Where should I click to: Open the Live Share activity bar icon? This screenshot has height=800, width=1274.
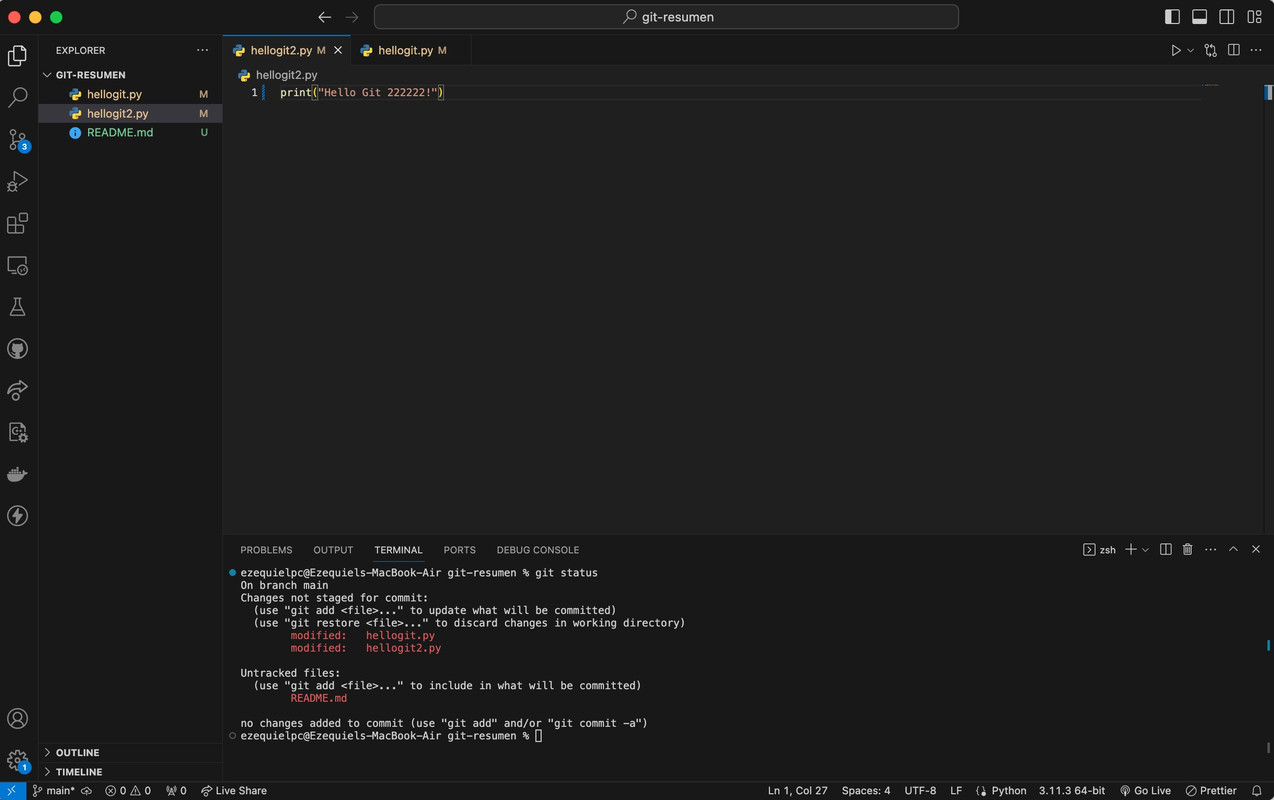17,390
